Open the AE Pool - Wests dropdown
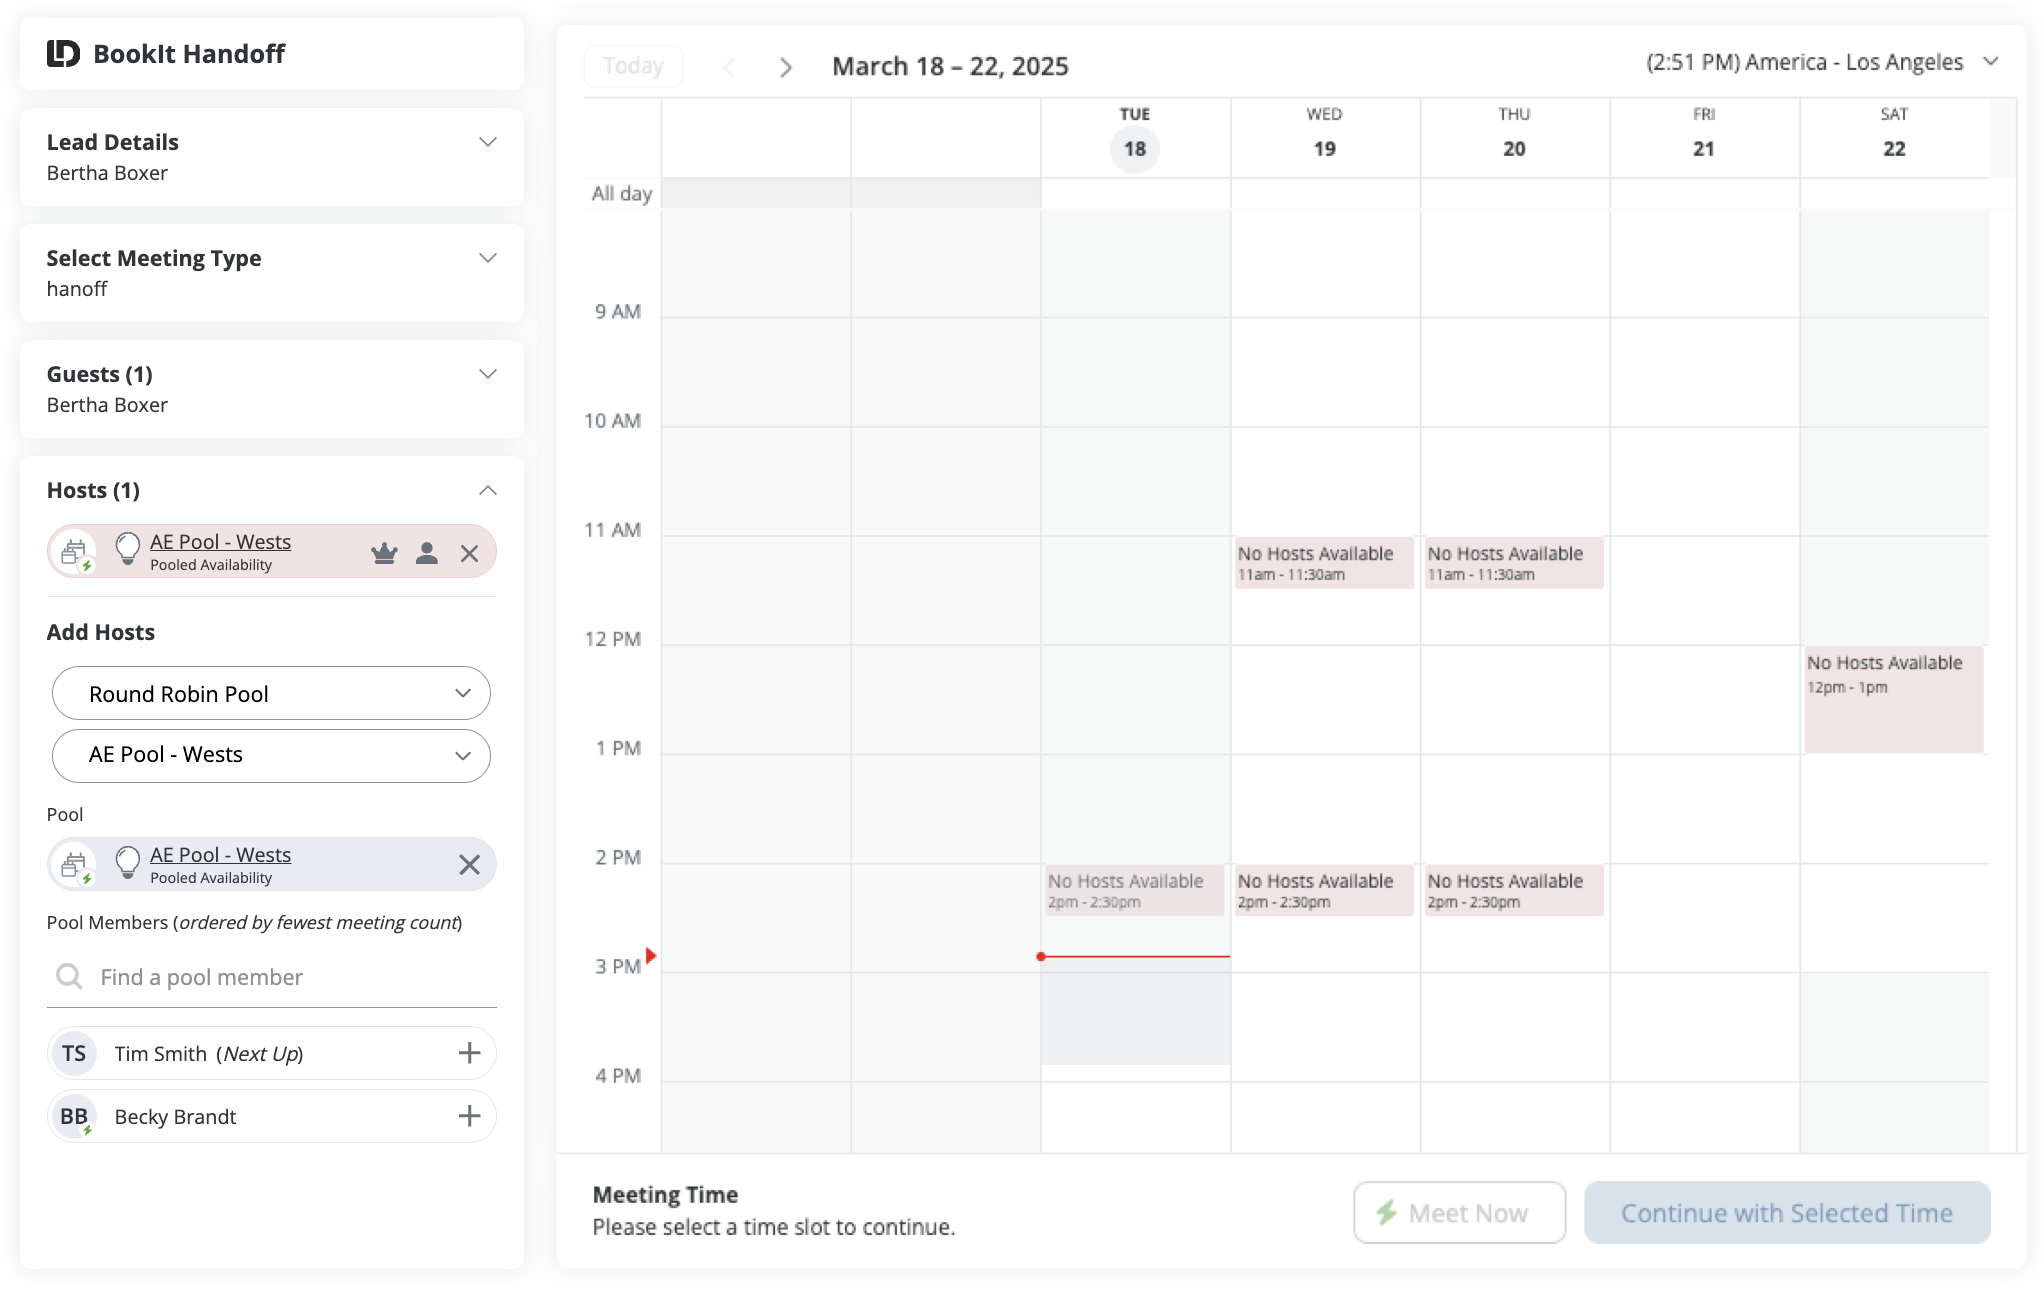2044x1296 pixels. pos(271,755)
